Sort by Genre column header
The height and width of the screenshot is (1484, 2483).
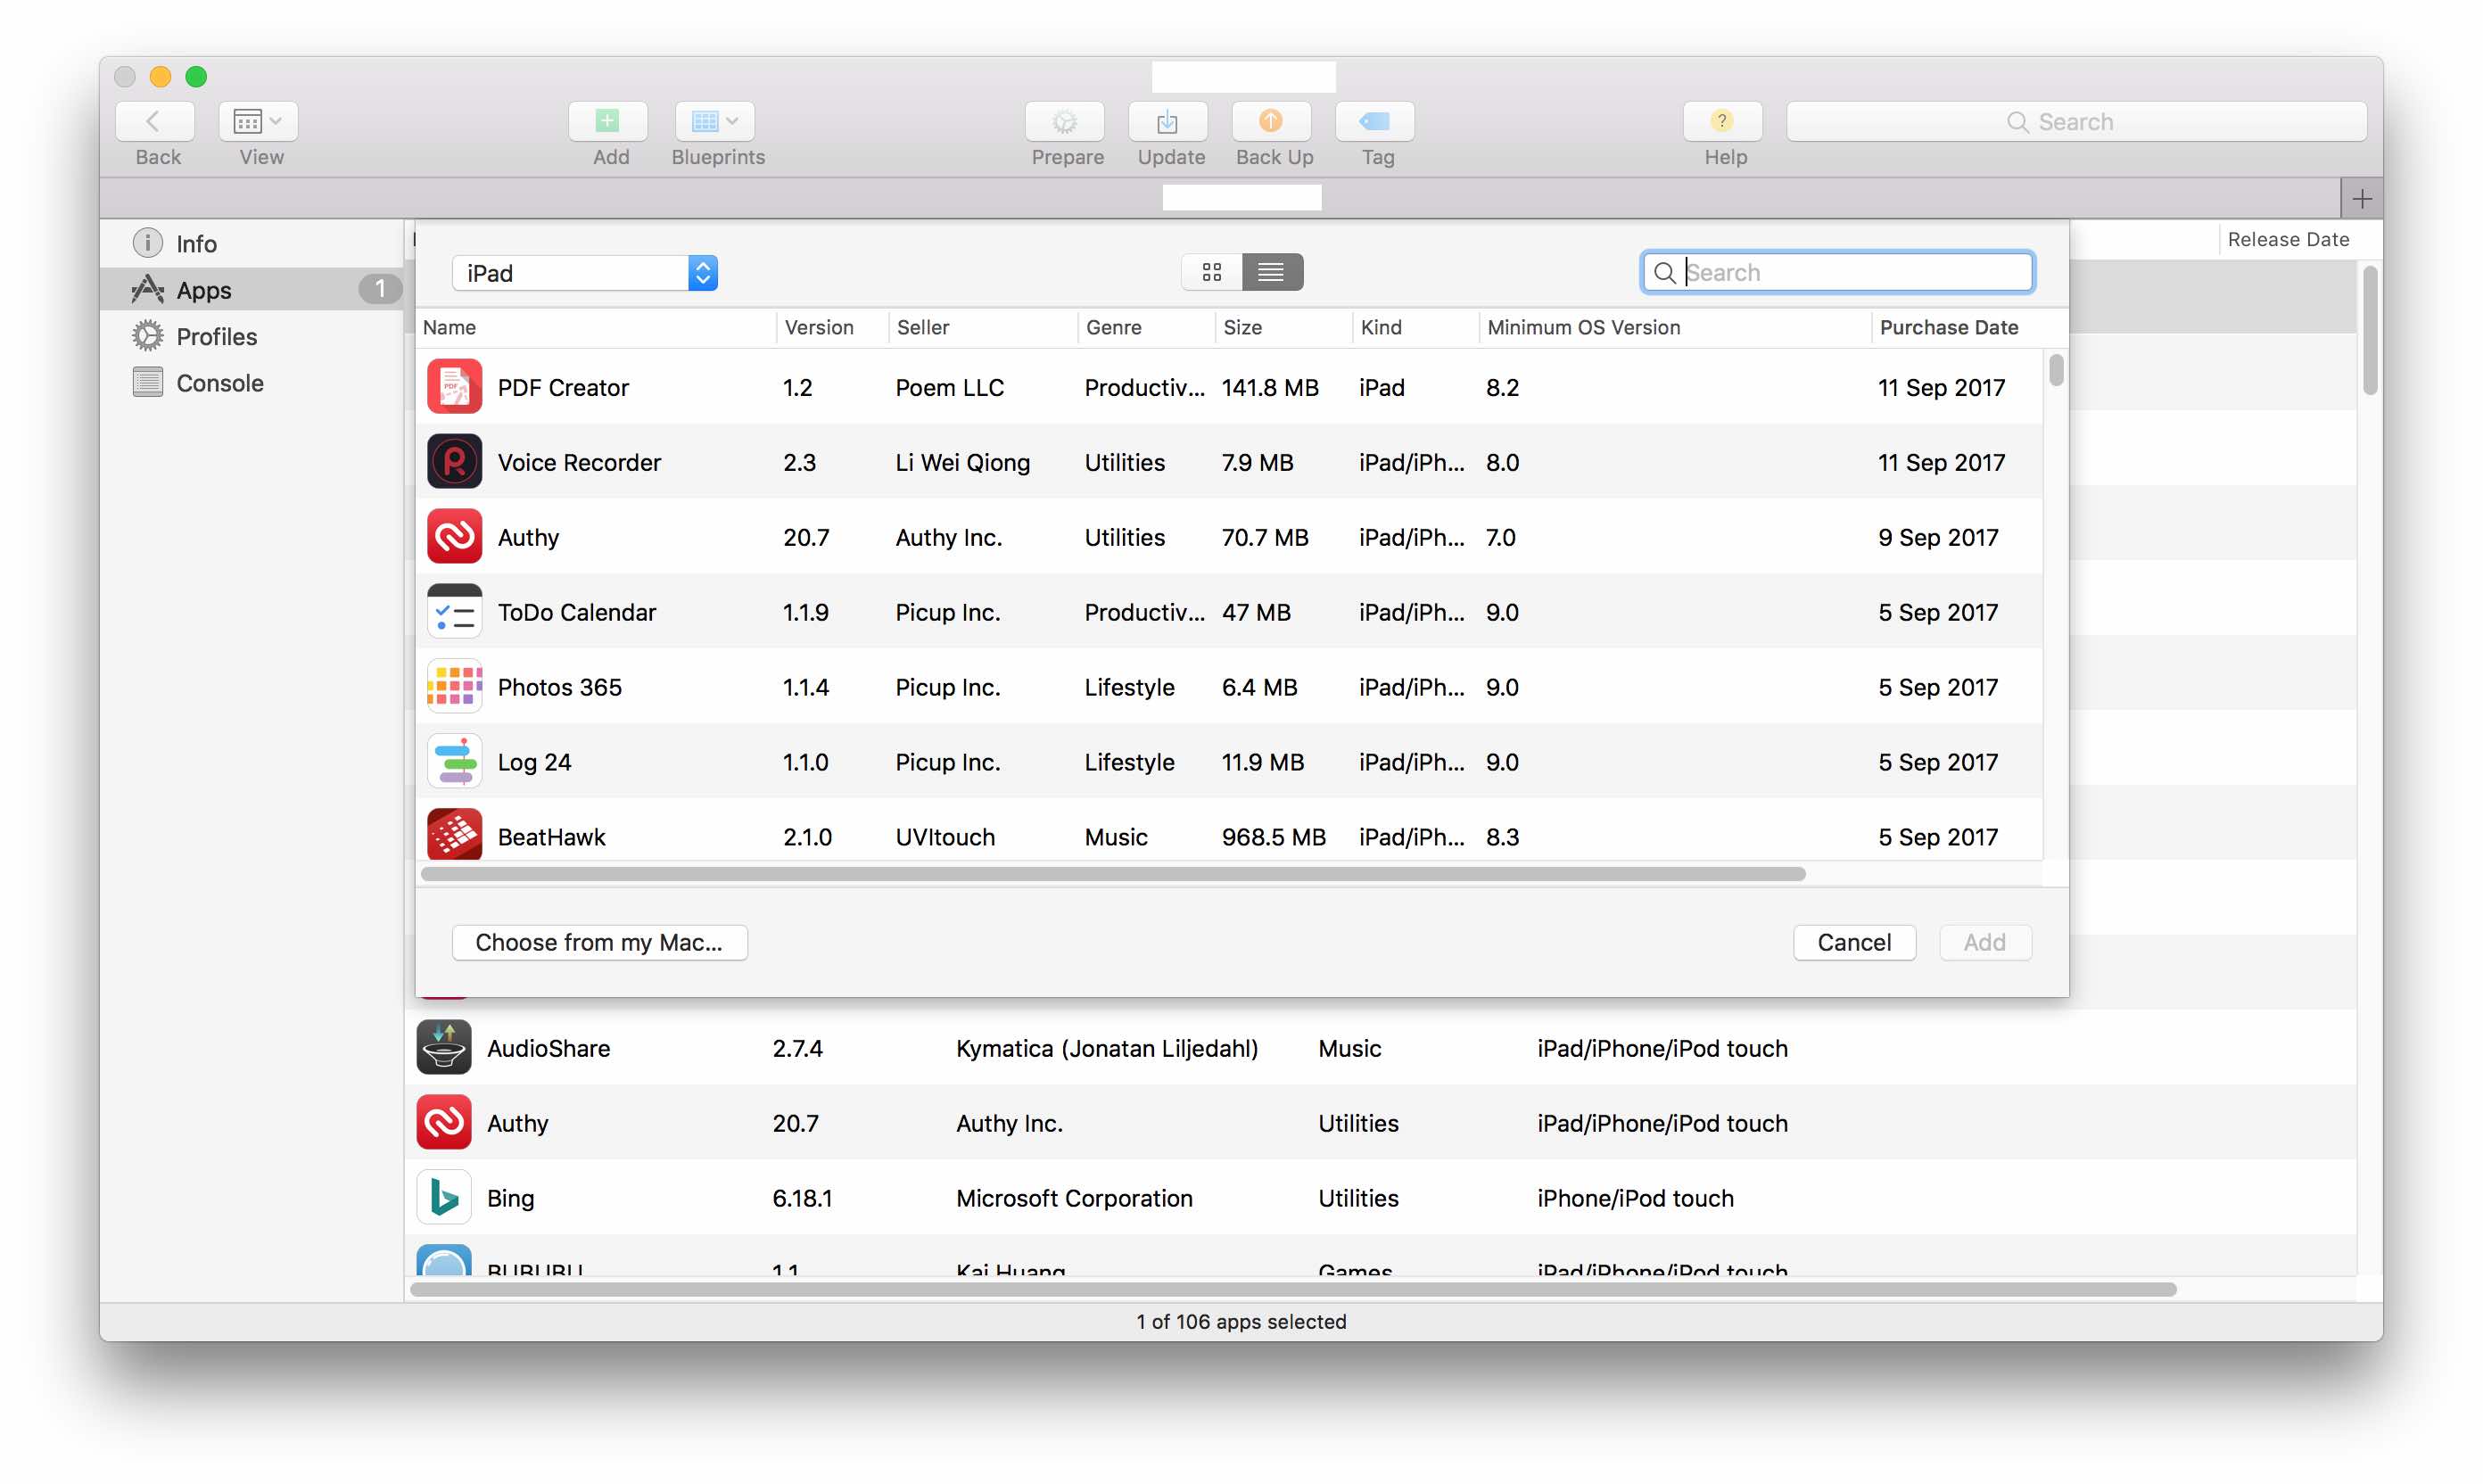click(1146, 327)
